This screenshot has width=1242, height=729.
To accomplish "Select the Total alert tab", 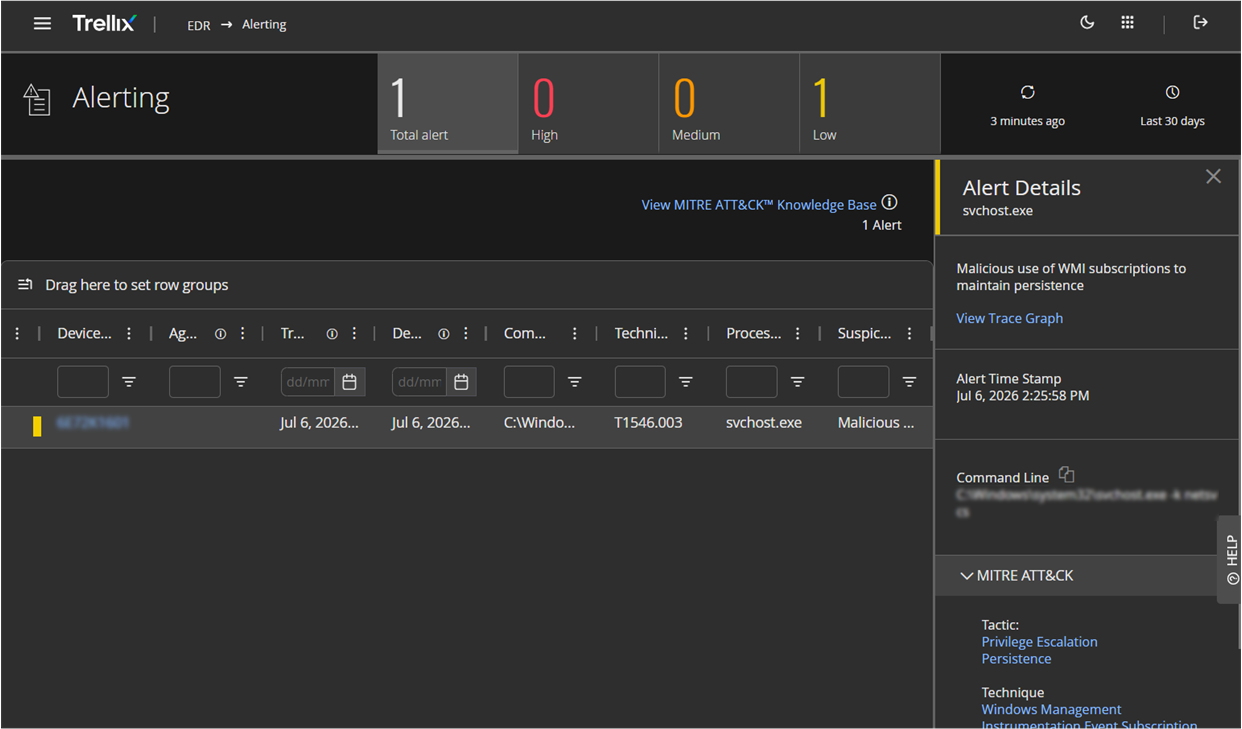I will coord(448,104).
